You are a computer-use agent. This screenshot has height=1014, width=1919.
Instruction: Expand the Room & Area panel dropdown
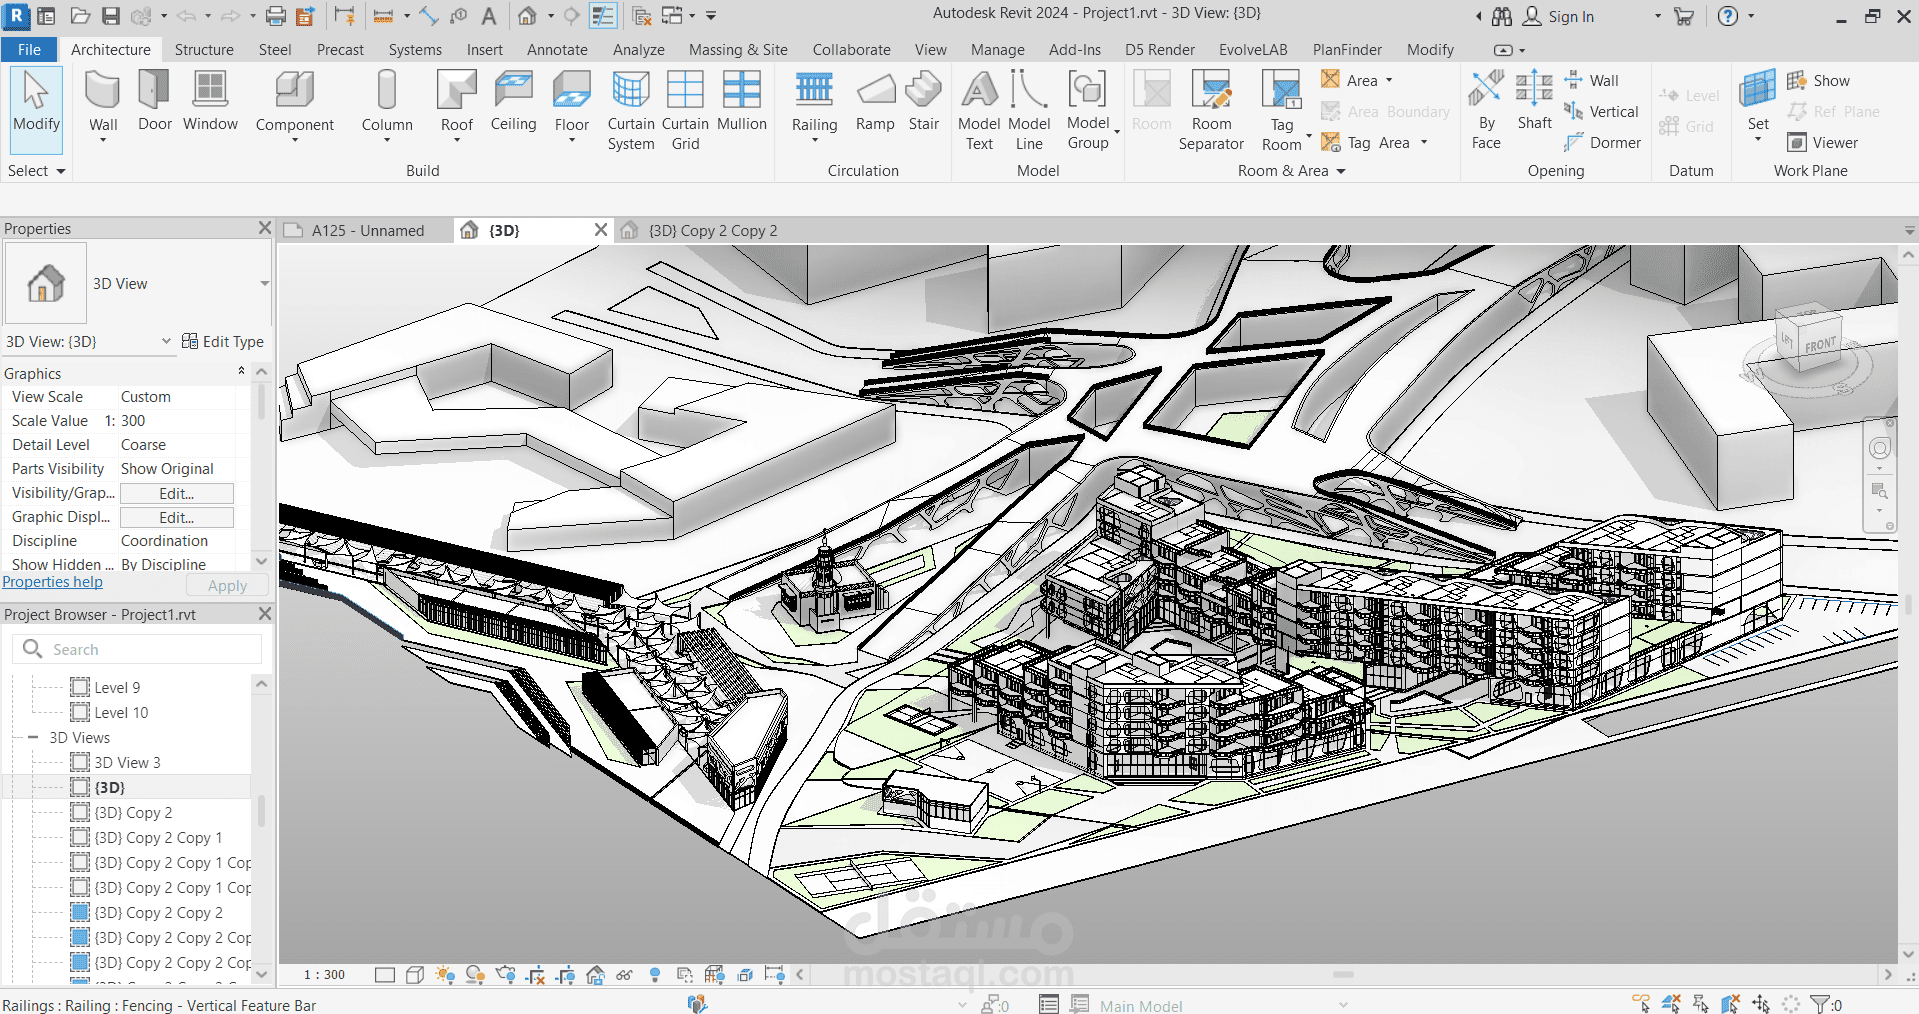[1341, 171]
